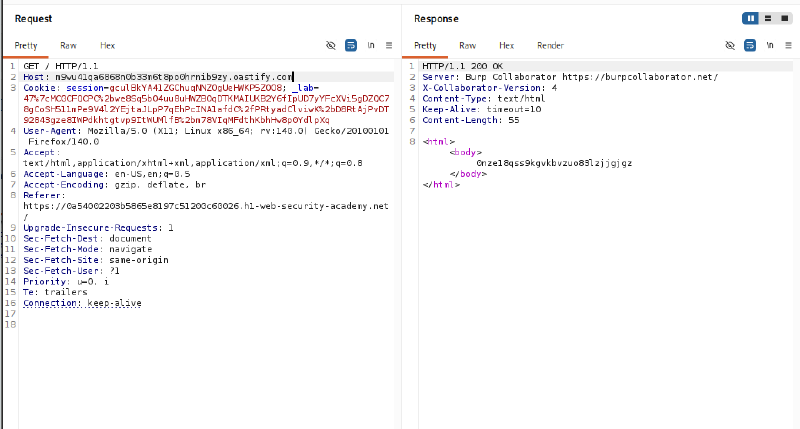The height and width of the screenshot is (429, 800).
Task: Select the Response Pretty tab
Action: coord(425,45)
